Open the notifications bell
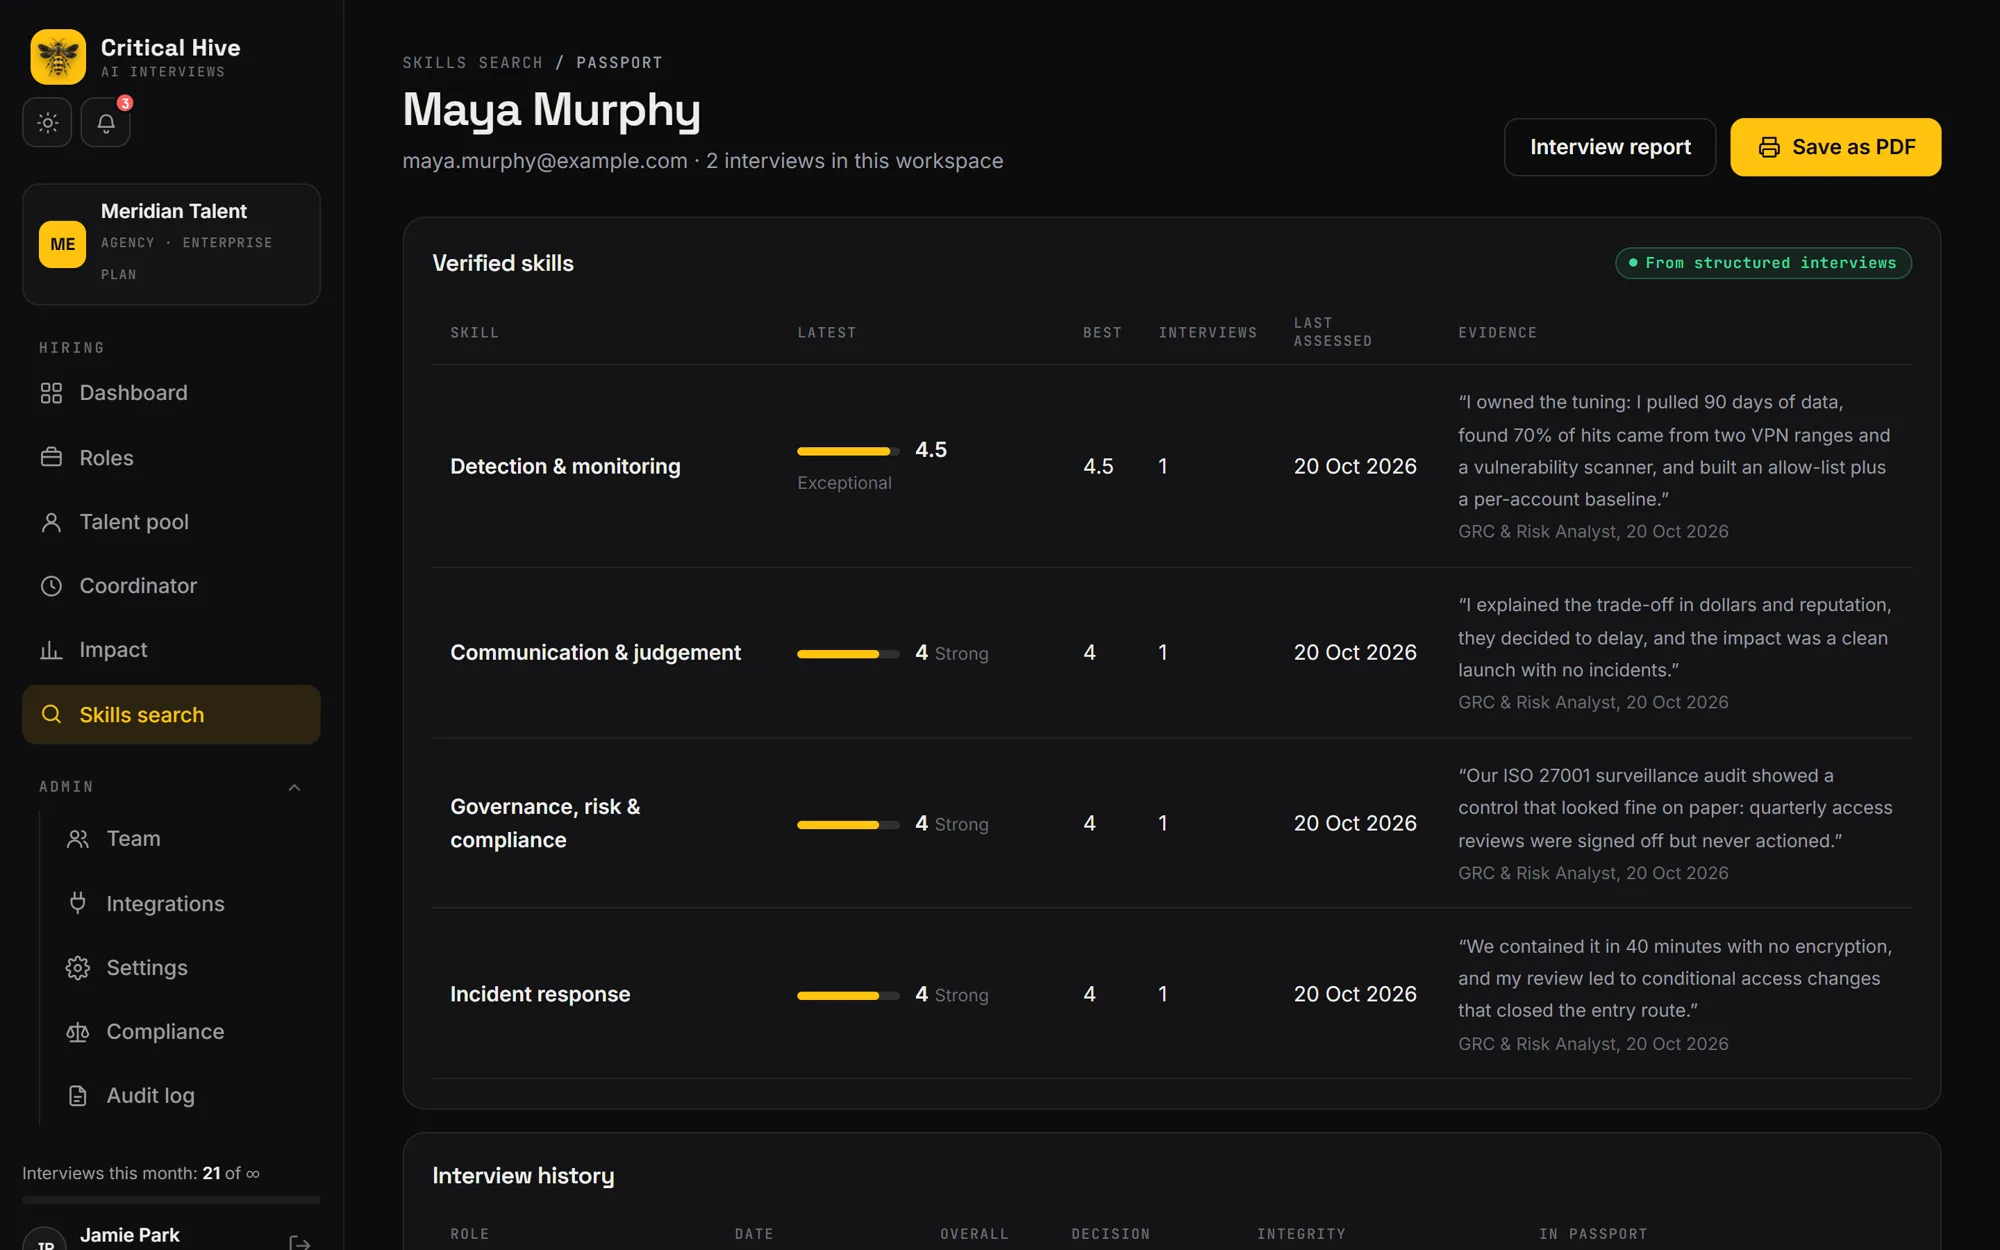Viewport: 2000px width, 1250px height. tap(106, 123)
